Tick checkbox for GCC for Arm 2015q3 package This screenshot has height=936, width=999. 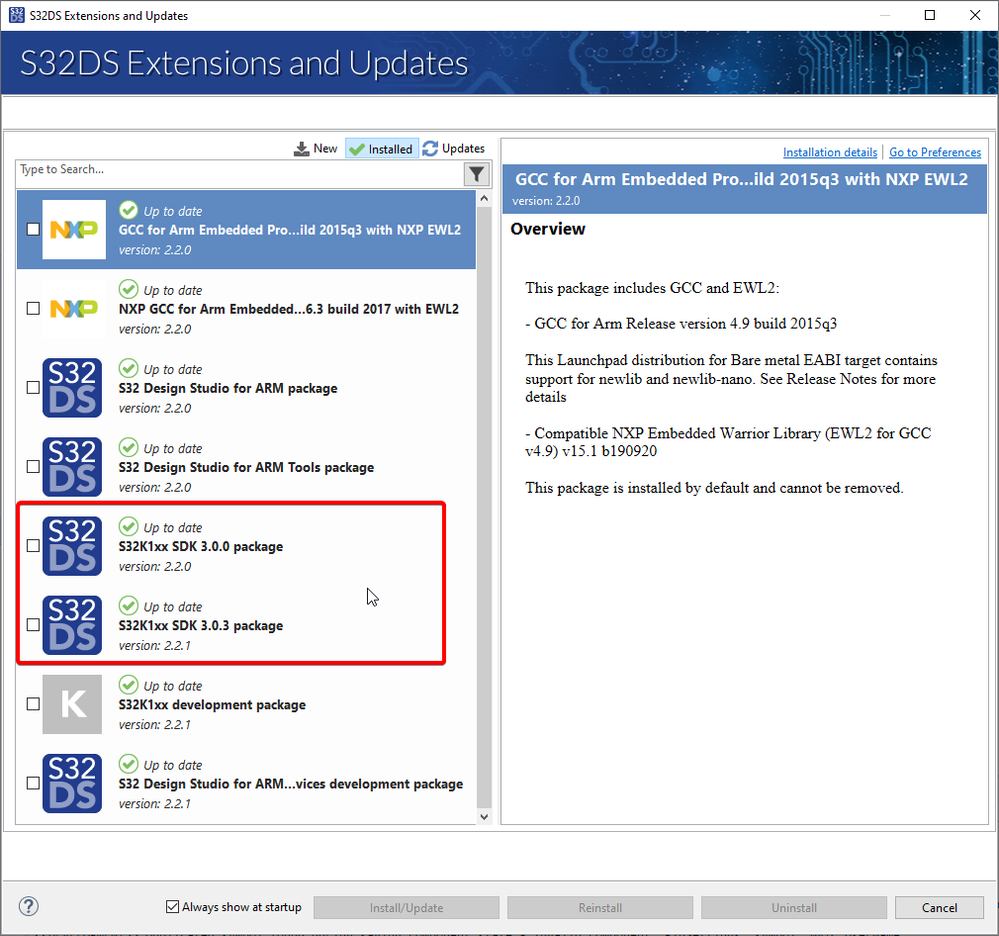point(33,229)
